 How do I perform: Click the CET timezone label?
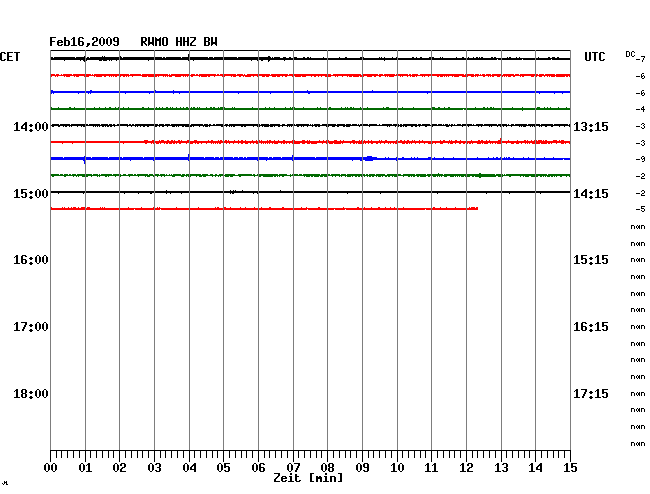click(10, 57)
